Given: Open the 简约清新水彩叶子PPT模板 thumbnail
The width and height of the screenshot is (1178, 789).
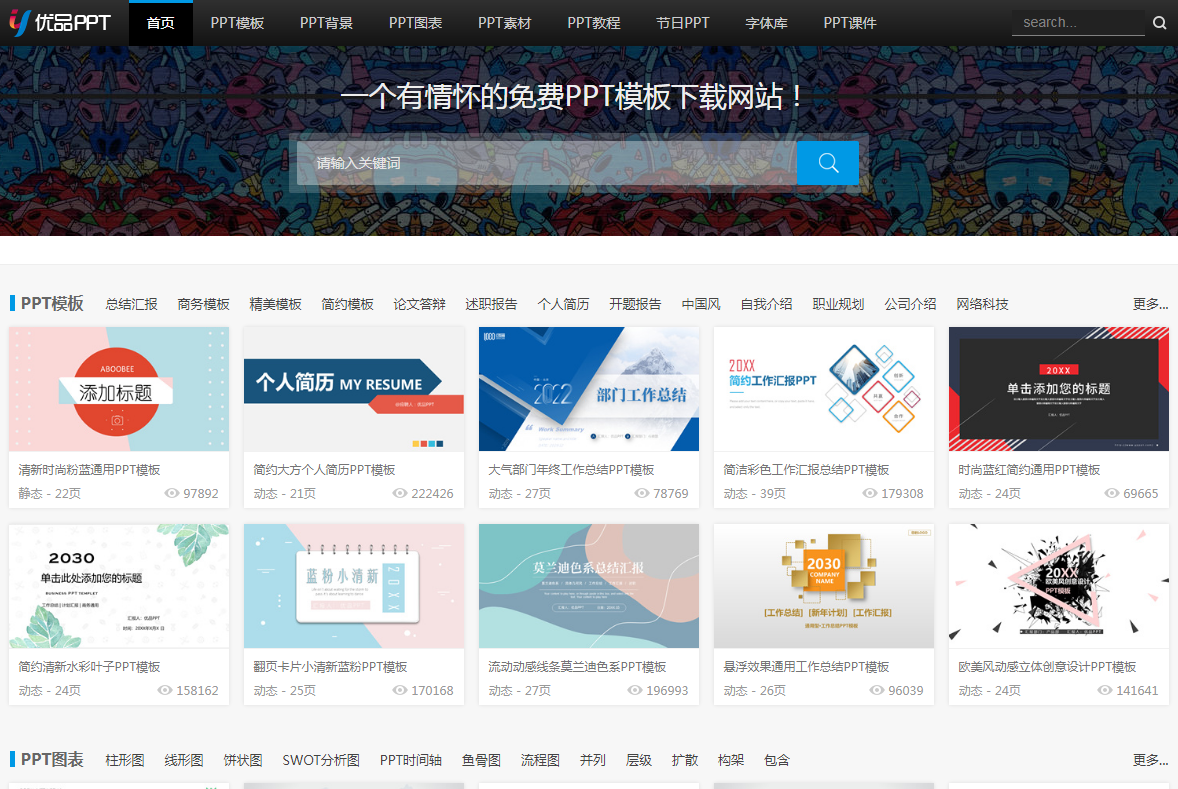Looking at the screenshot, I should coord(118,586).
